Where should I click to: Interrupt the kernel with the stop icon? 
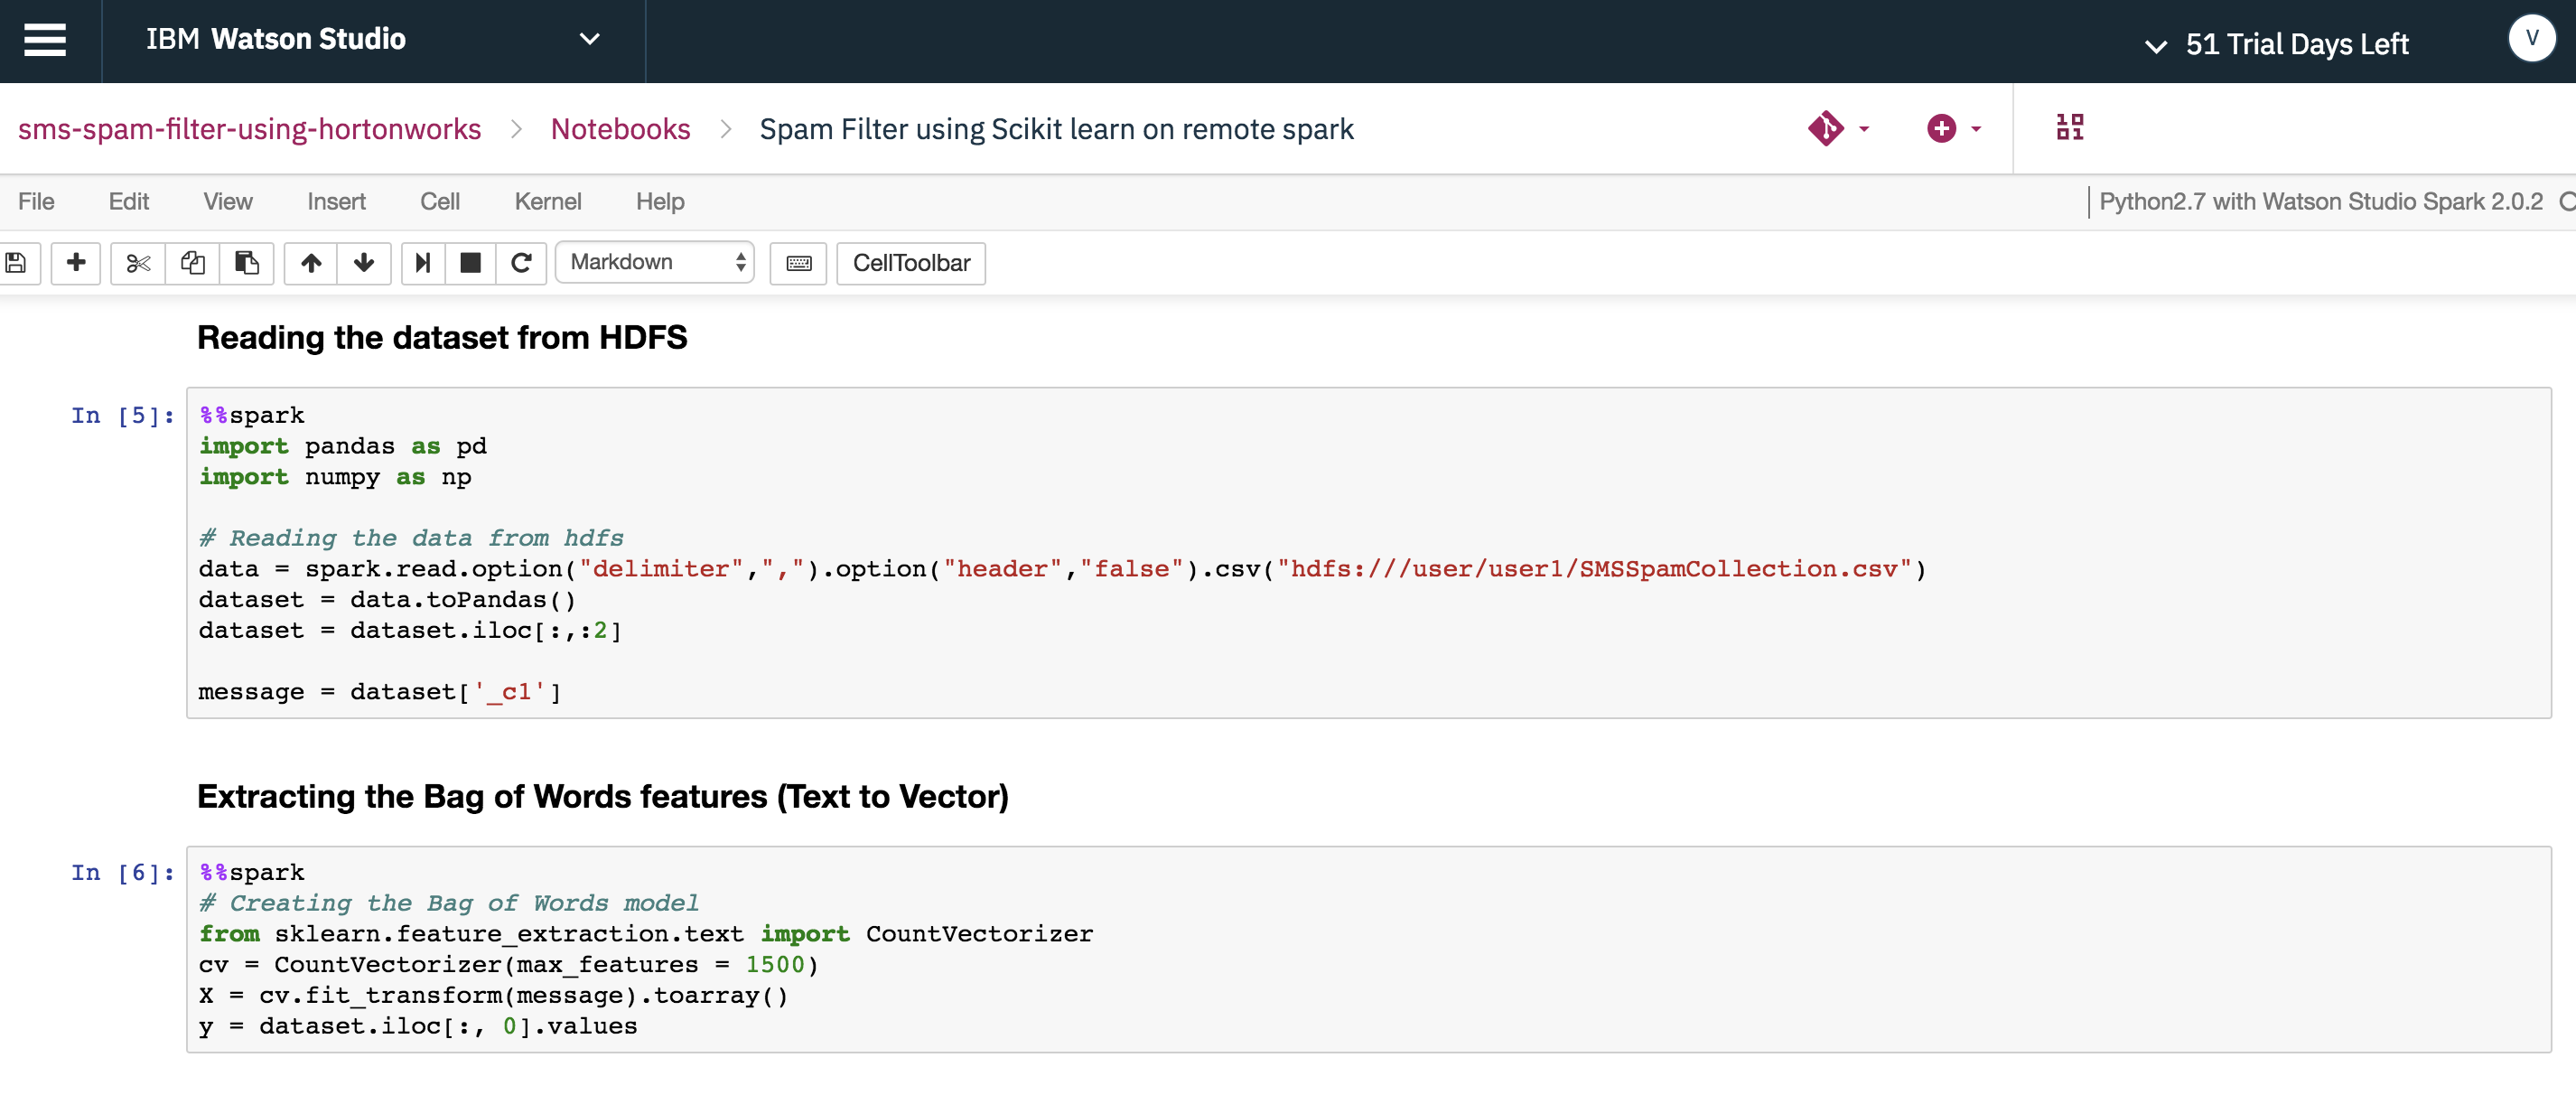(470, 263)
